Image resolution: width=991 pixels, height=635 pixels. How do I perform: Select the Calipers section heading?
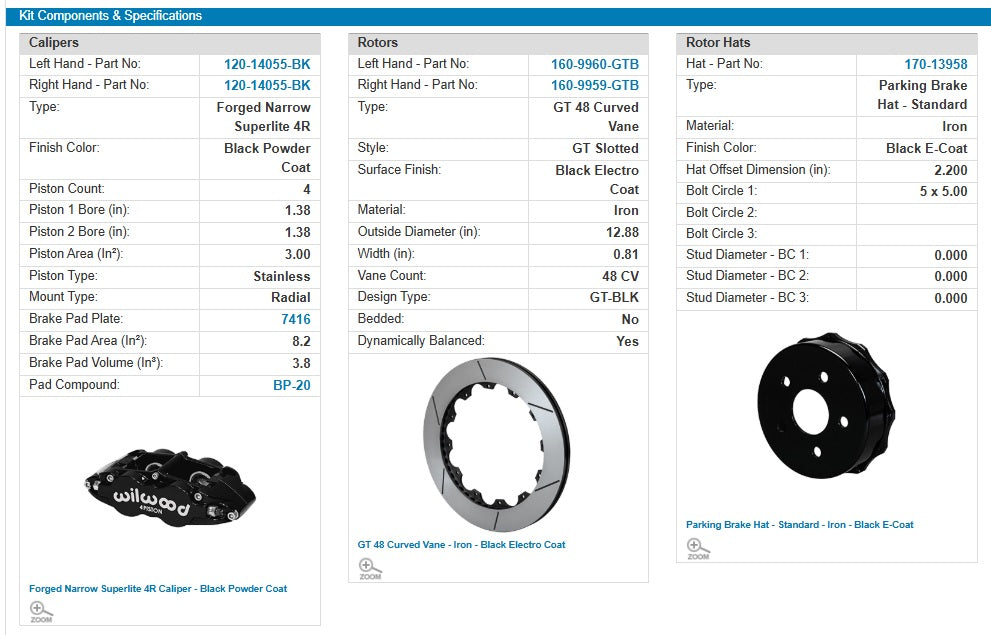tap(54, 43)
